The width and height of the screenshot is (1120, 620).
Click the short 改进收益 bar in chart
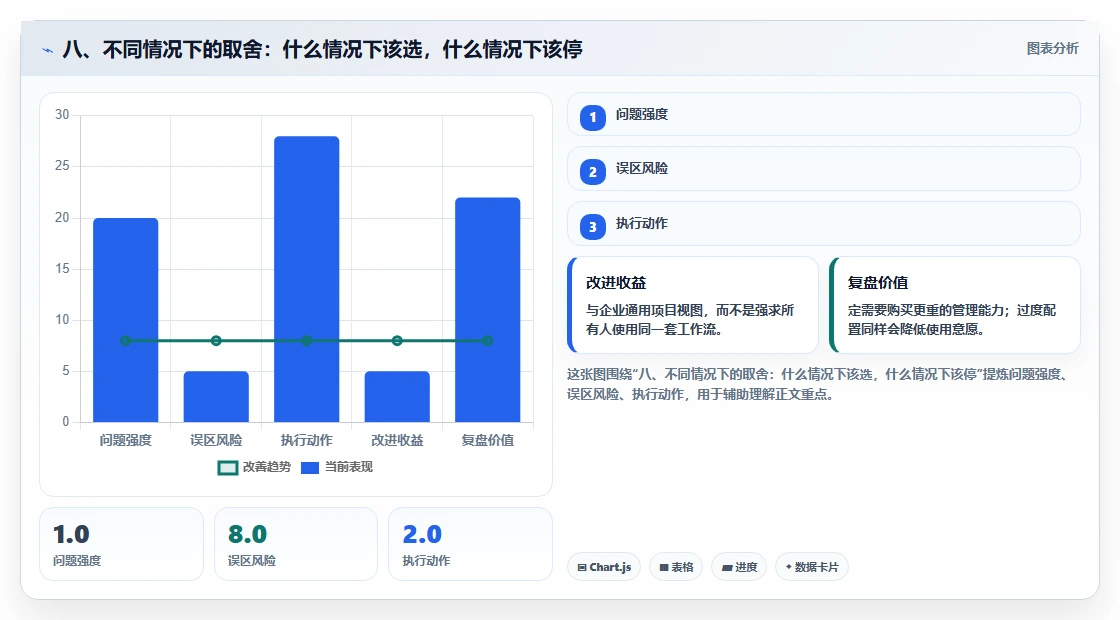pyautogui.click(x=397, y=396)
